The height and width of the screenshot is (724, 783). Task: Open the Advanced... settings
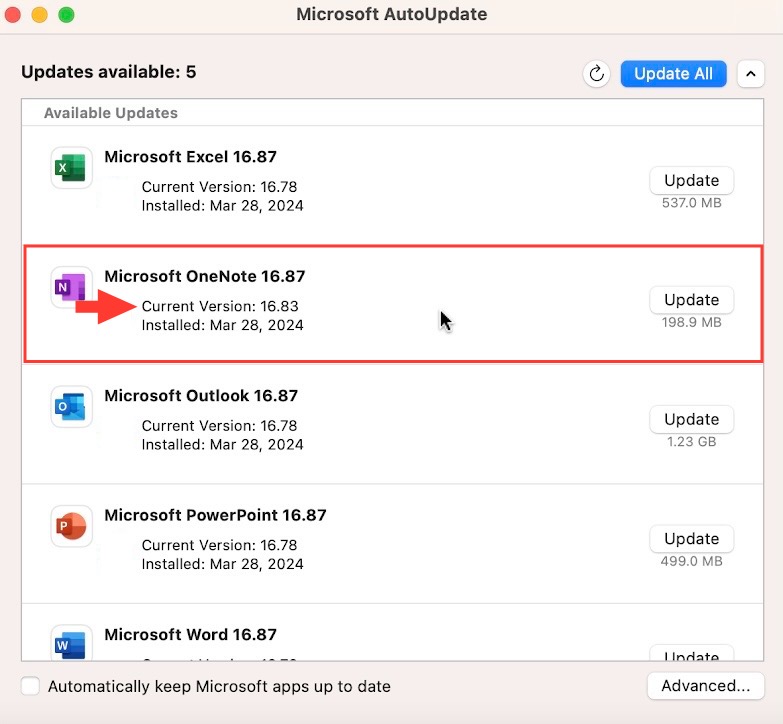click(x=706, y=686)
